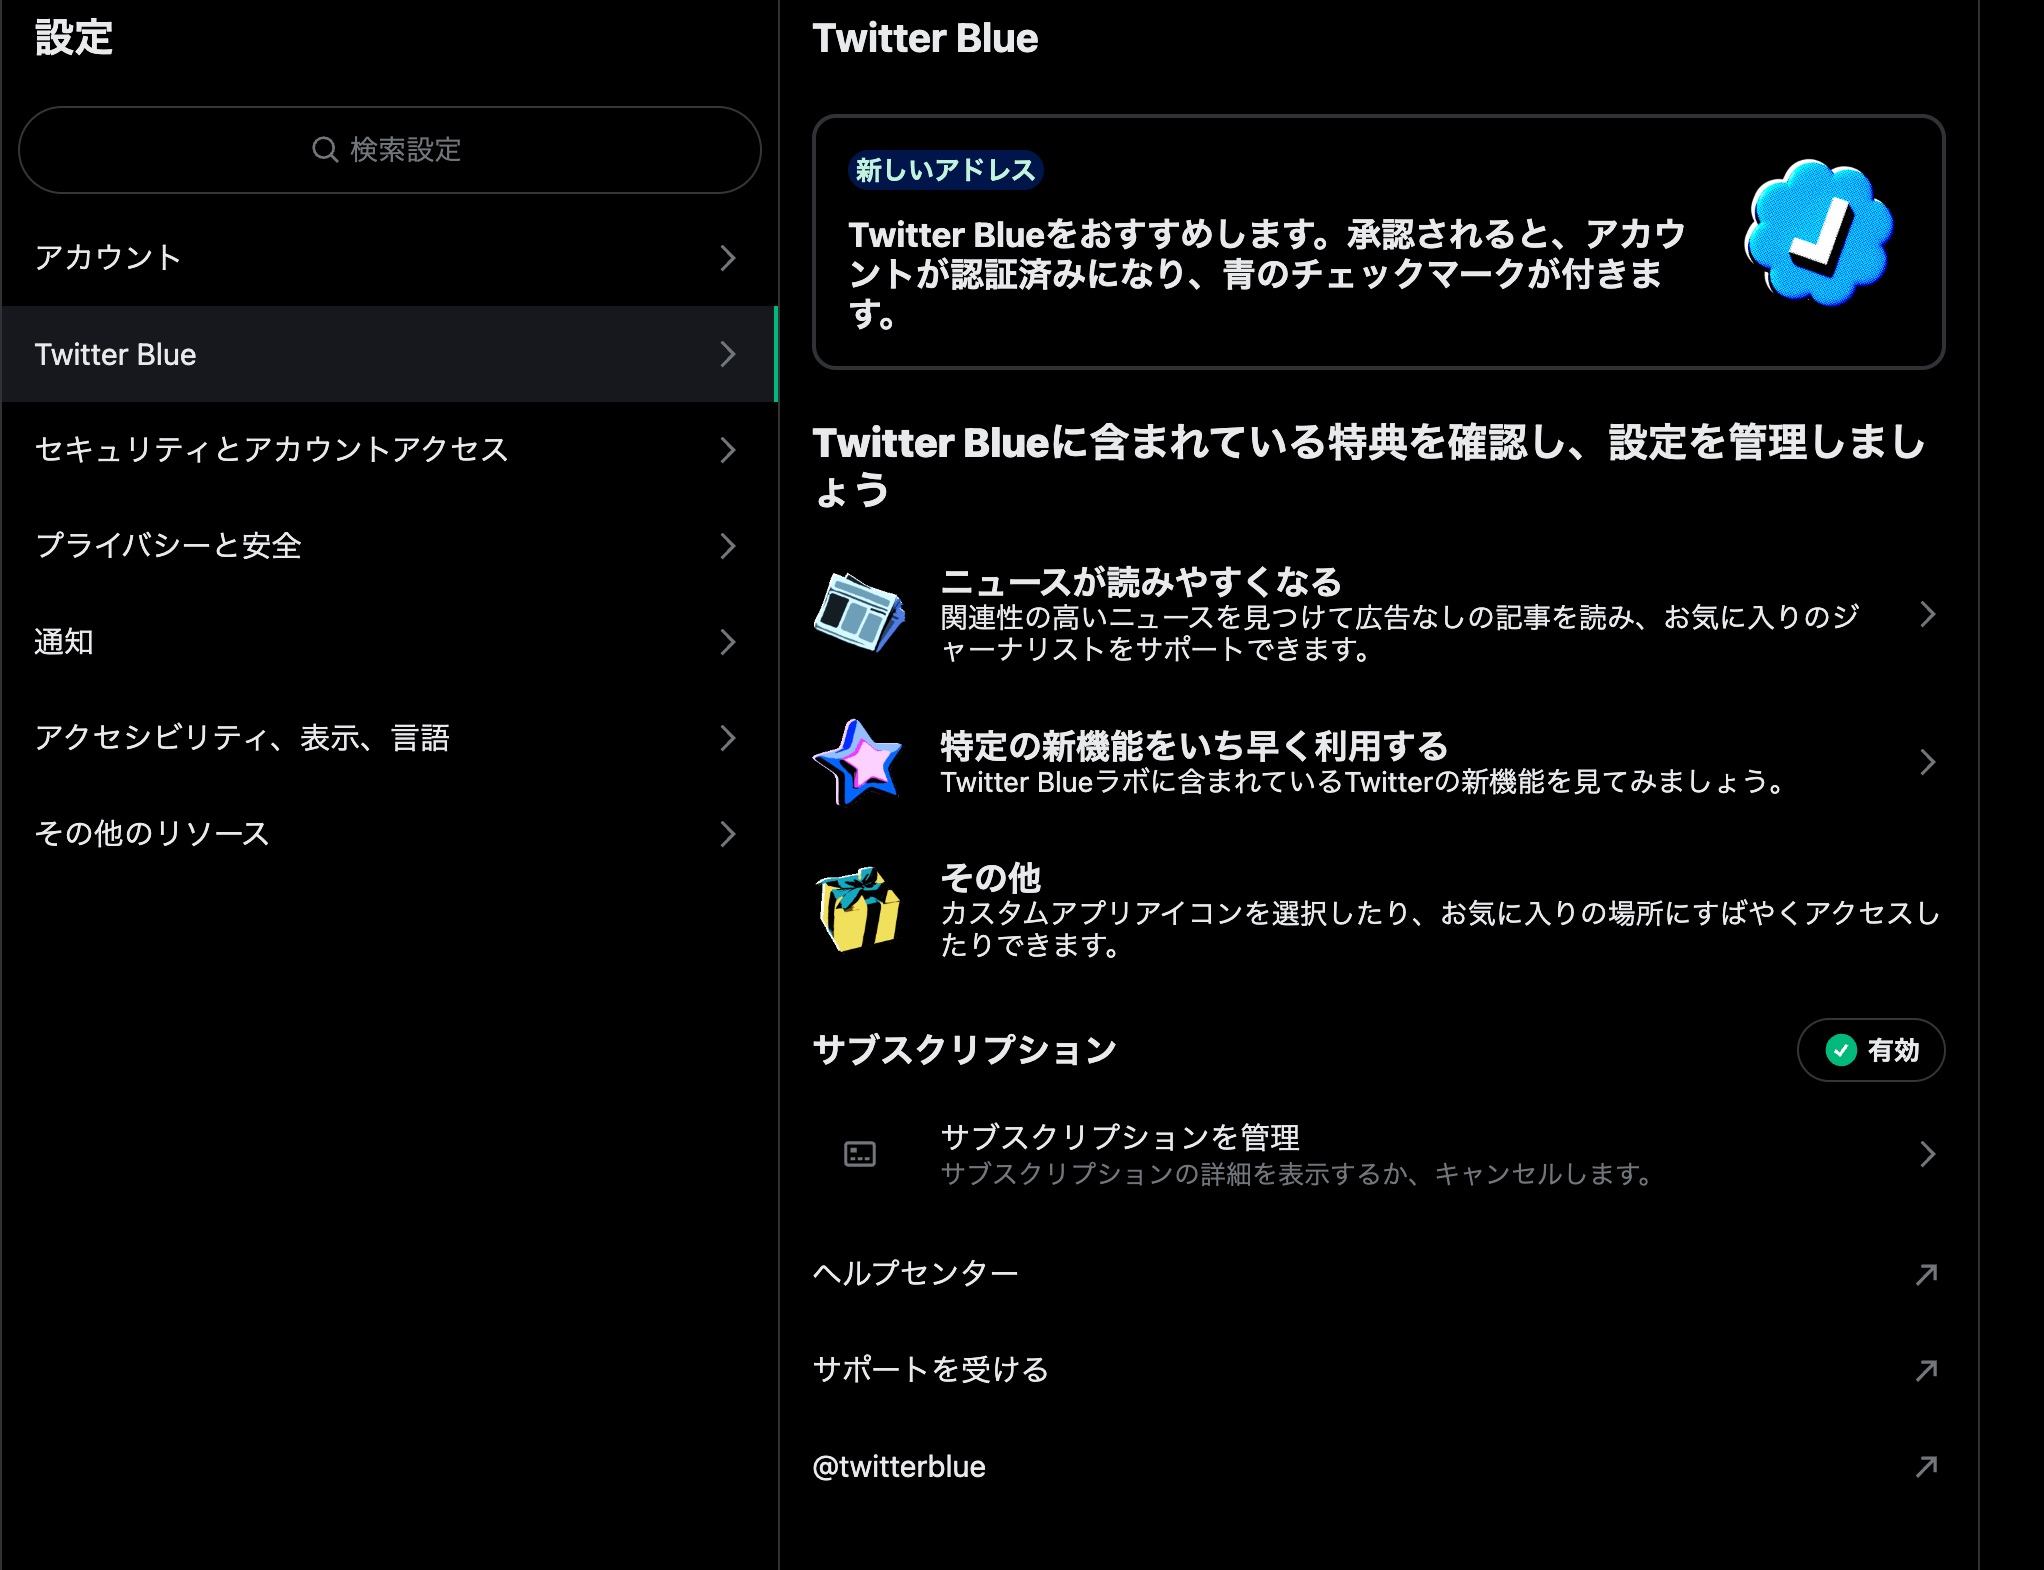Image resolution: width=2044 pixels, height=1570 pixels.
Task: Open the ヘルプセンター link
Action: [x=1378, y=1274]
